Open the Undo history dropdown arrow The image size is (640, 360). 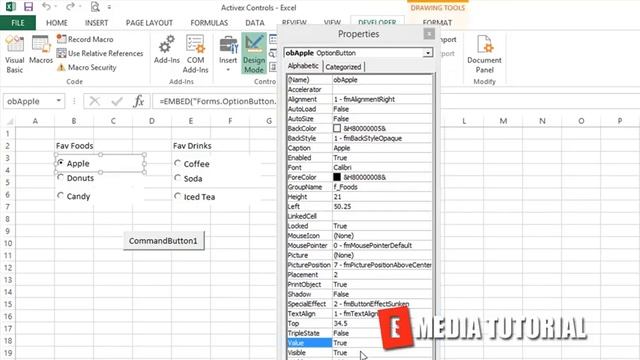pyautogui.click(x=56, y=7)
